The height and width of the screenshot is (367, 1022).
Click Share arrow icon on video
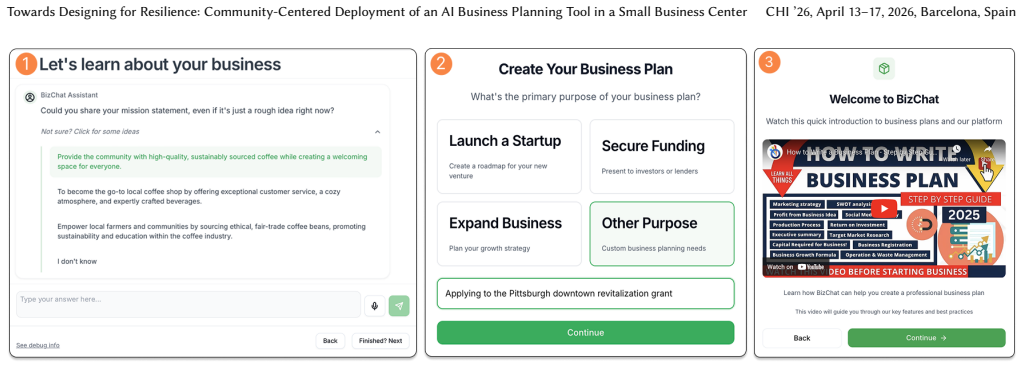point(987,151)
